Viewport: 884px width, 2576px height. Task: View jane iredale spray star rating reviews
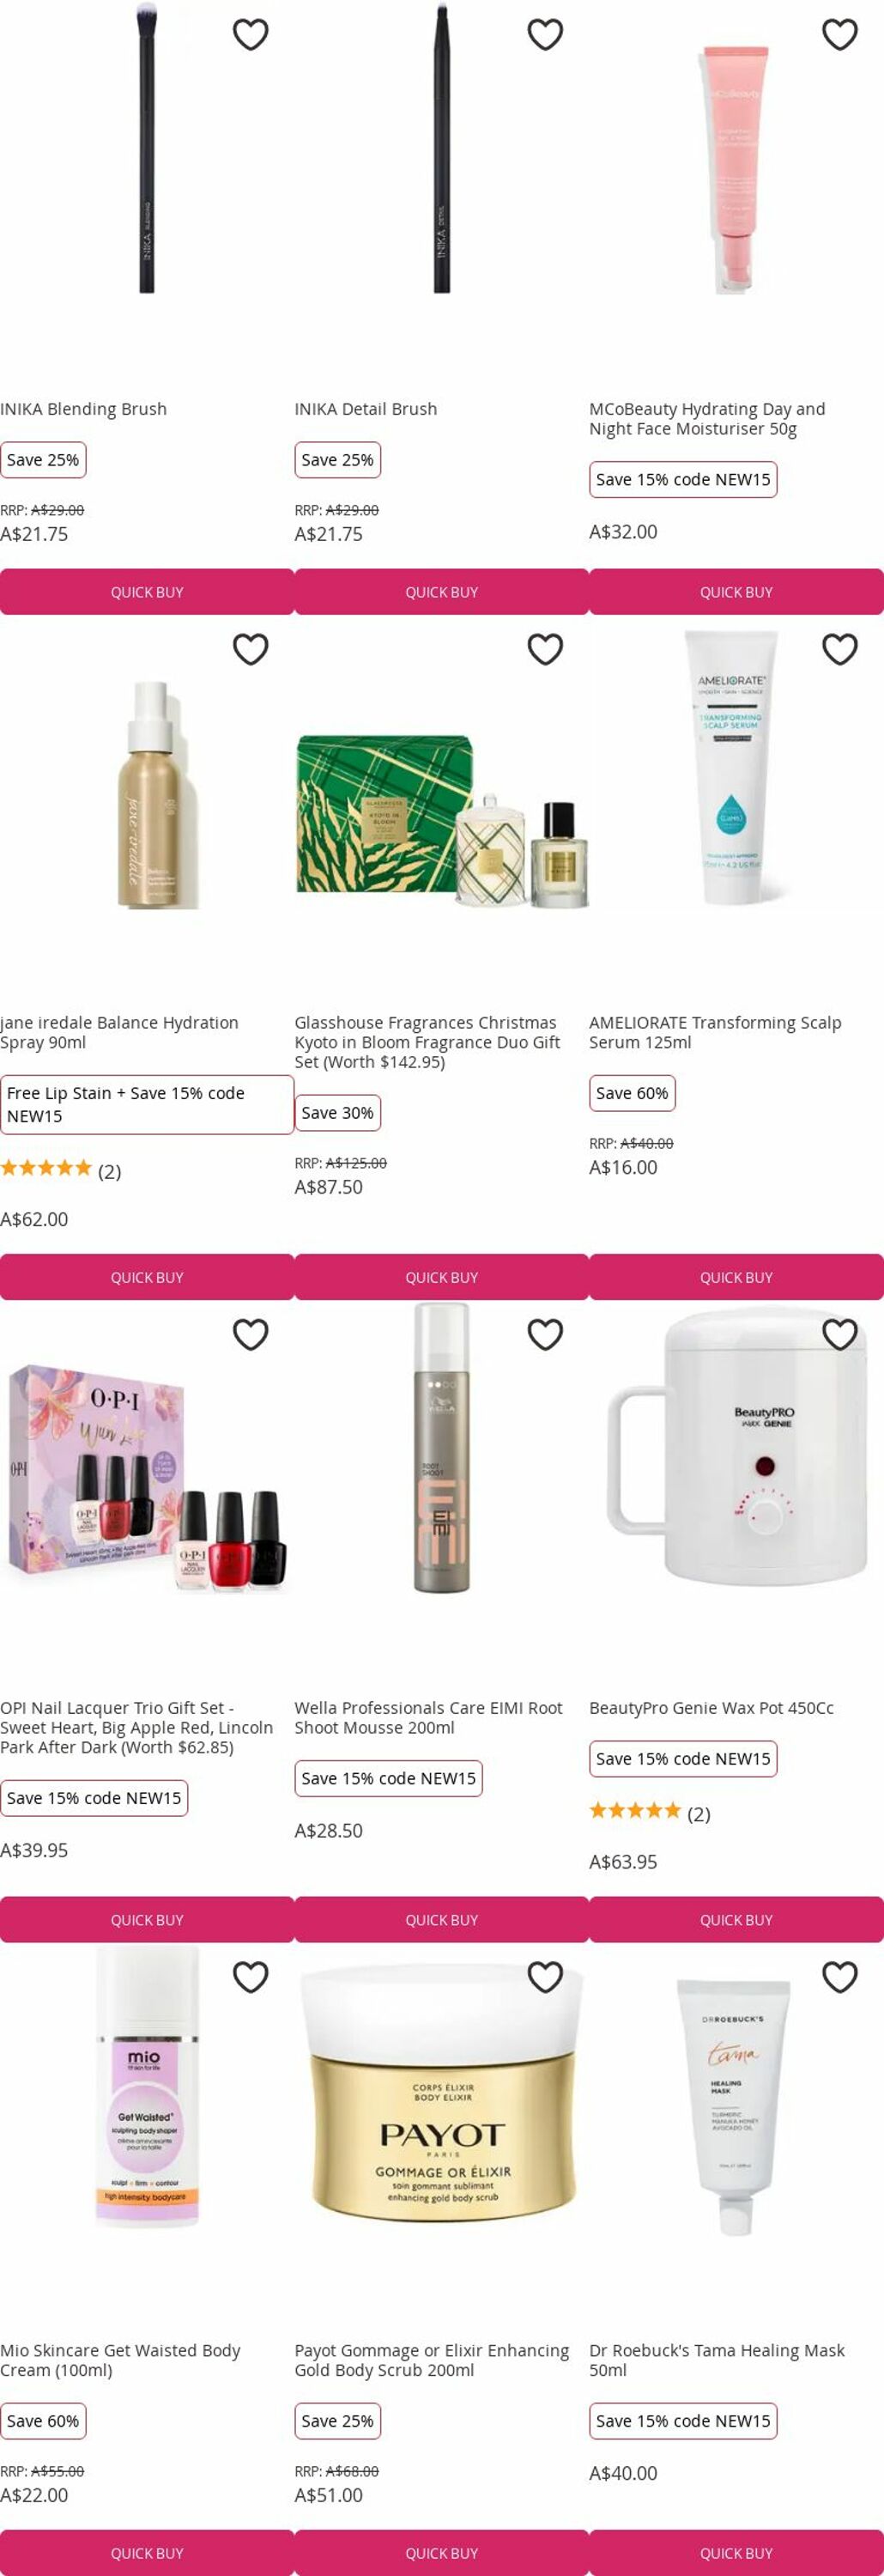[60, 1170]
